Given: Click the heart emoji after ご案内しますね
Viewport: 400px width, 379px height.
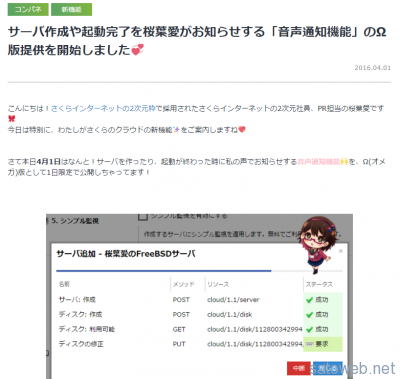Looking at the screenshot, I should point(242,129).
